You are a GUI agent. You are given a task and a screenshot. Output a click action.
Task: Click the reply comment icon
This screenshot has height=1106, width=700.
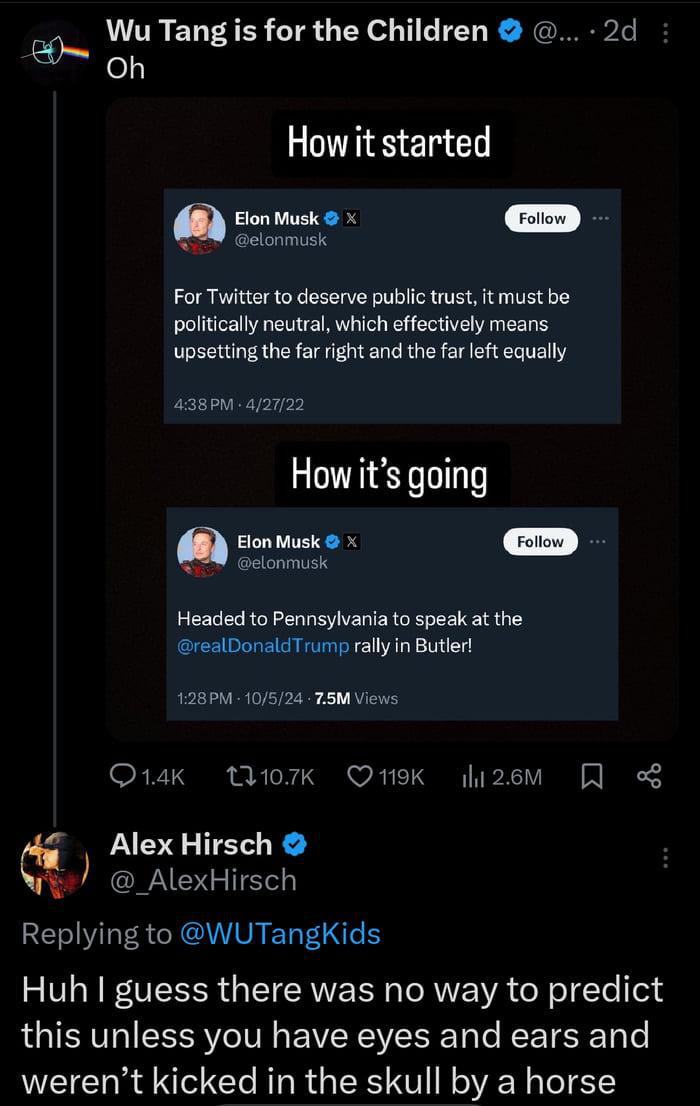tap(123, 777)
